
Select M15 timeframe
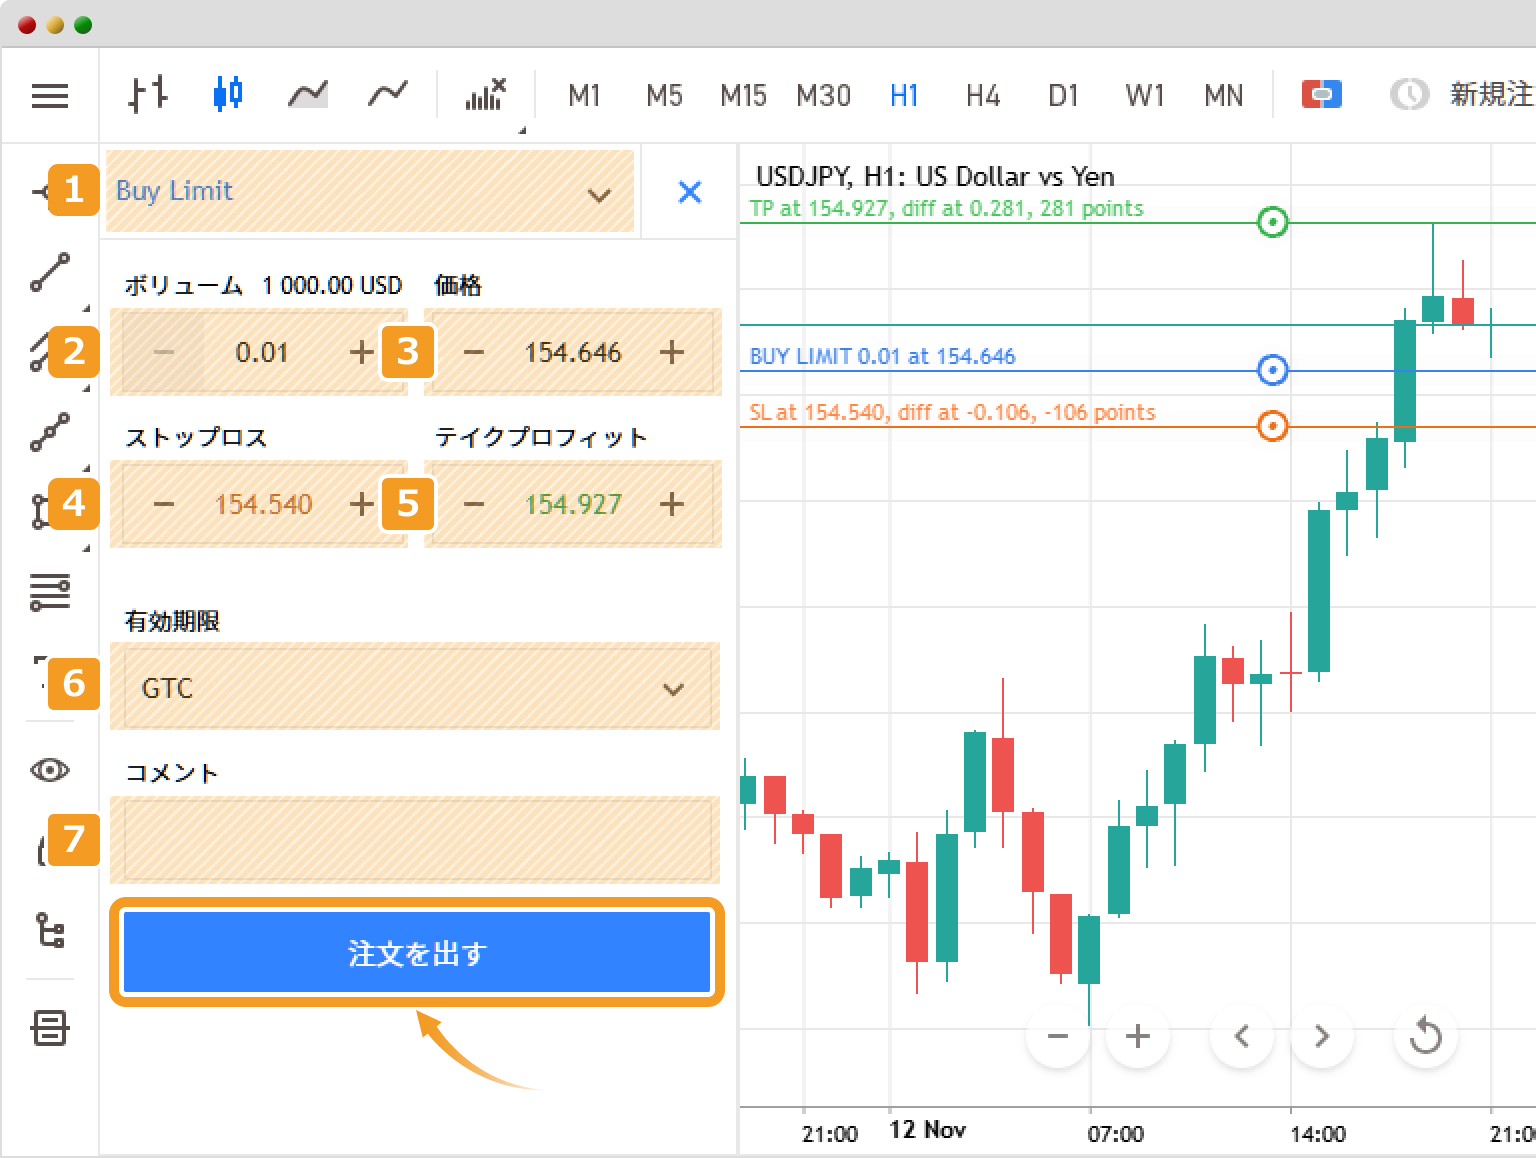coord(743,96)
